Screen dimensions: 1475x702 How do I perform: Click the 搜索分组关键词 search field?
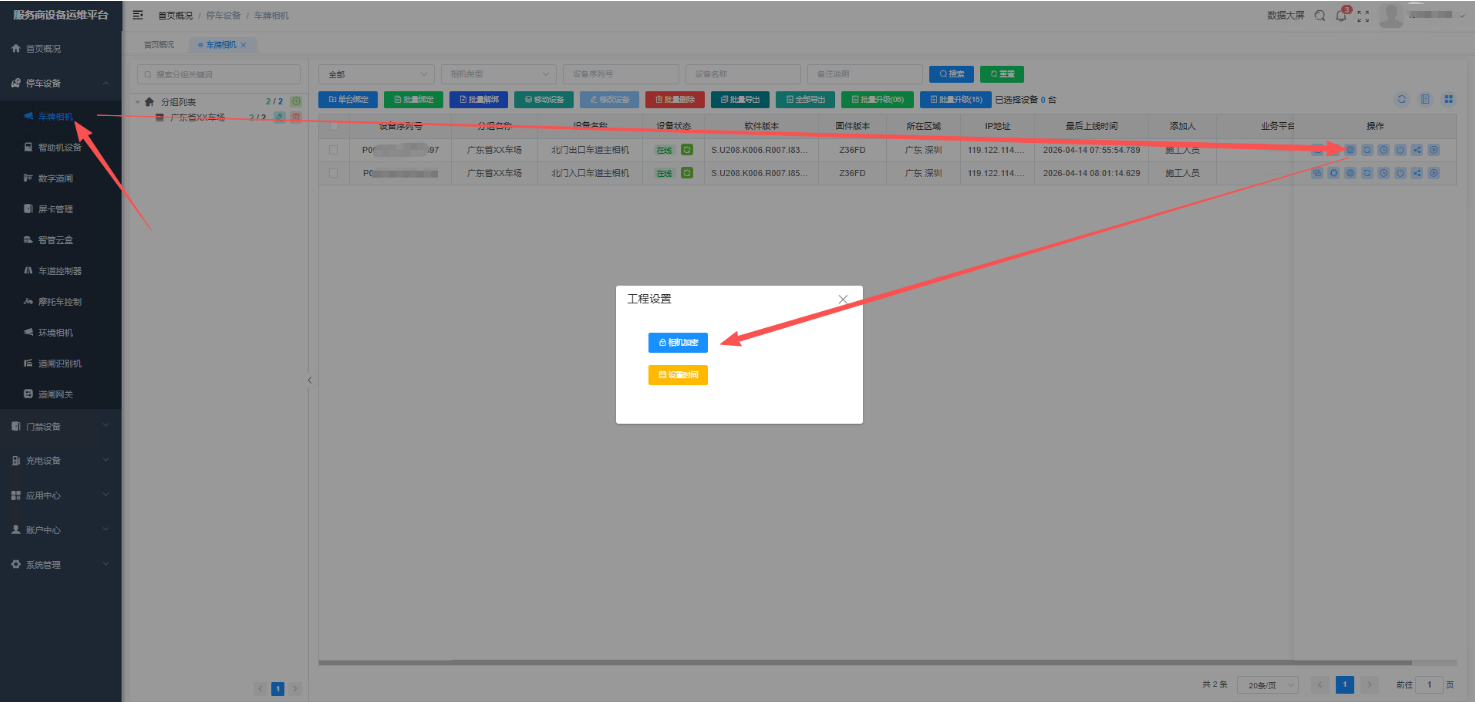[218, 74]
